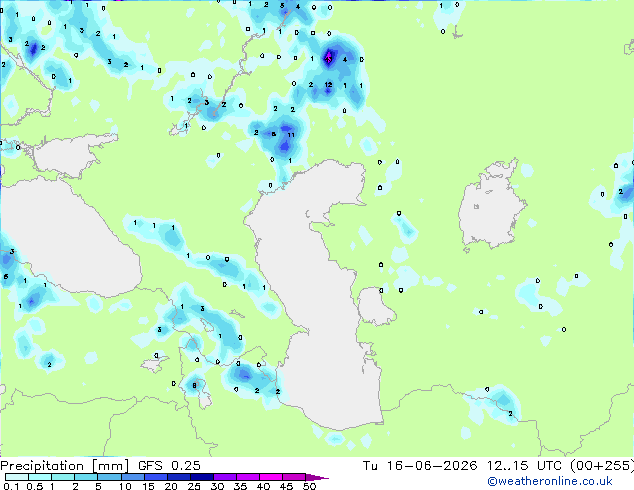Click the 1–2 mm legend swatch
This screenshot has width=634, height=490.
[63, 477]
